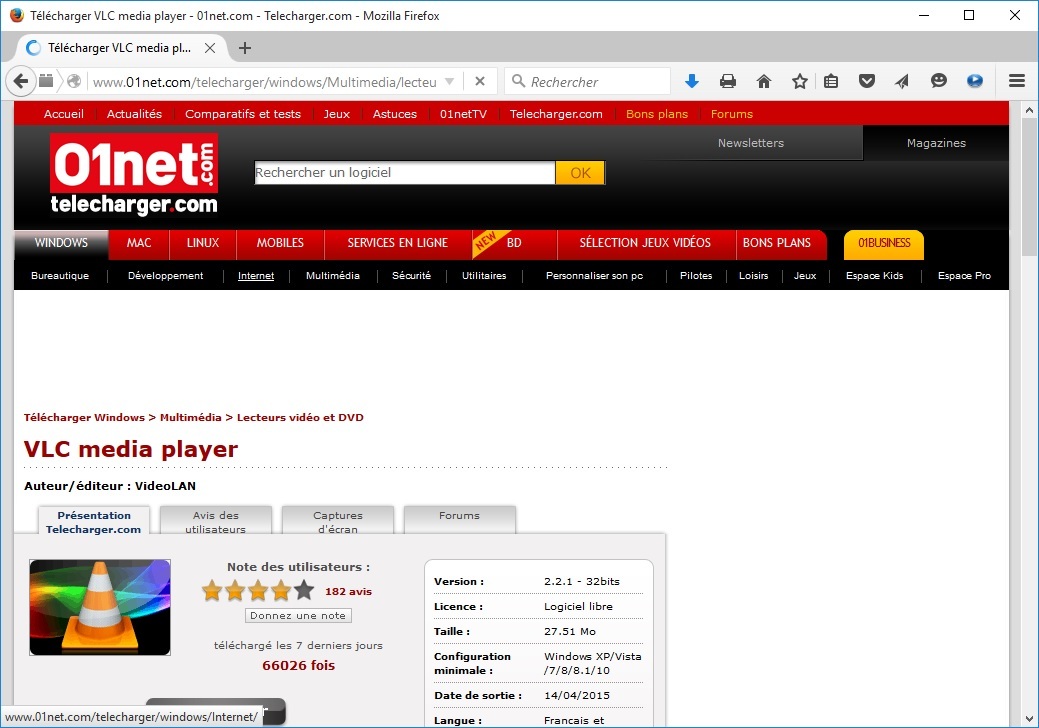Click Télécharger Windows breadcrumb link
Image resolution: width=1039 pixels, height=728 pixels.
pyautogui.click(x=84, y=417)
